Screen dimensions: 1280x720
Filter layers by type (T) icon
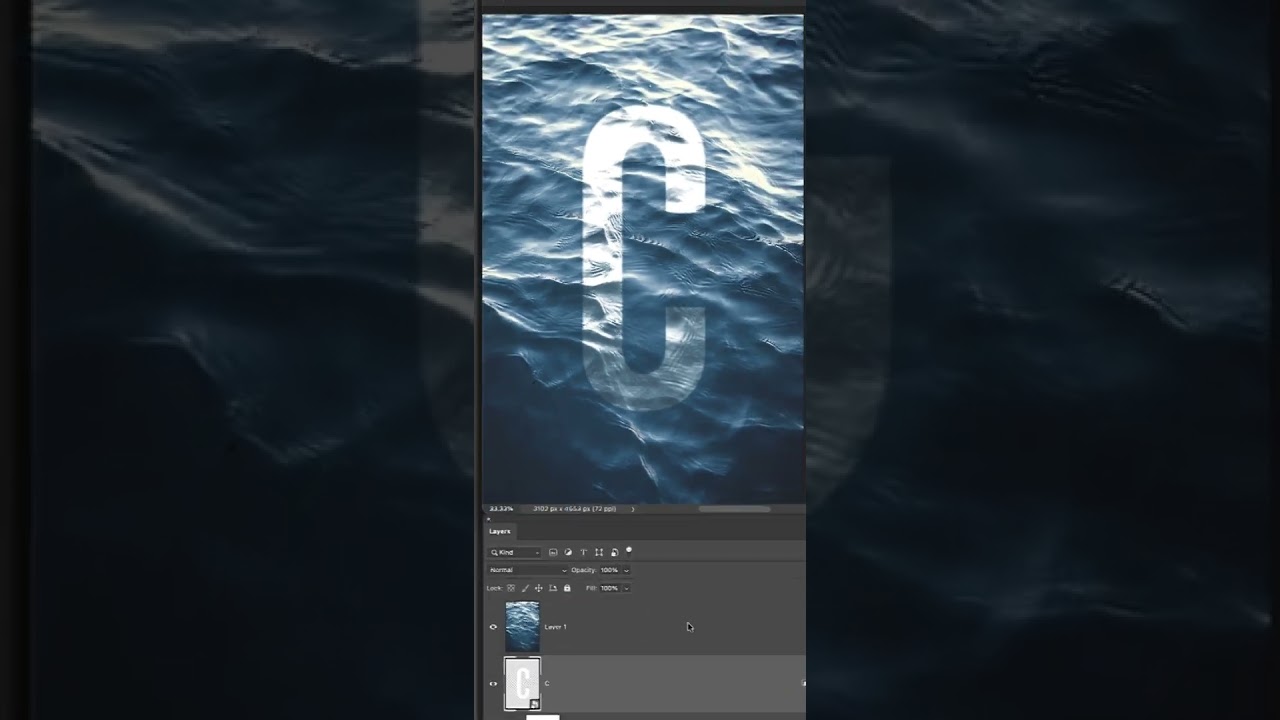(583, 552)
